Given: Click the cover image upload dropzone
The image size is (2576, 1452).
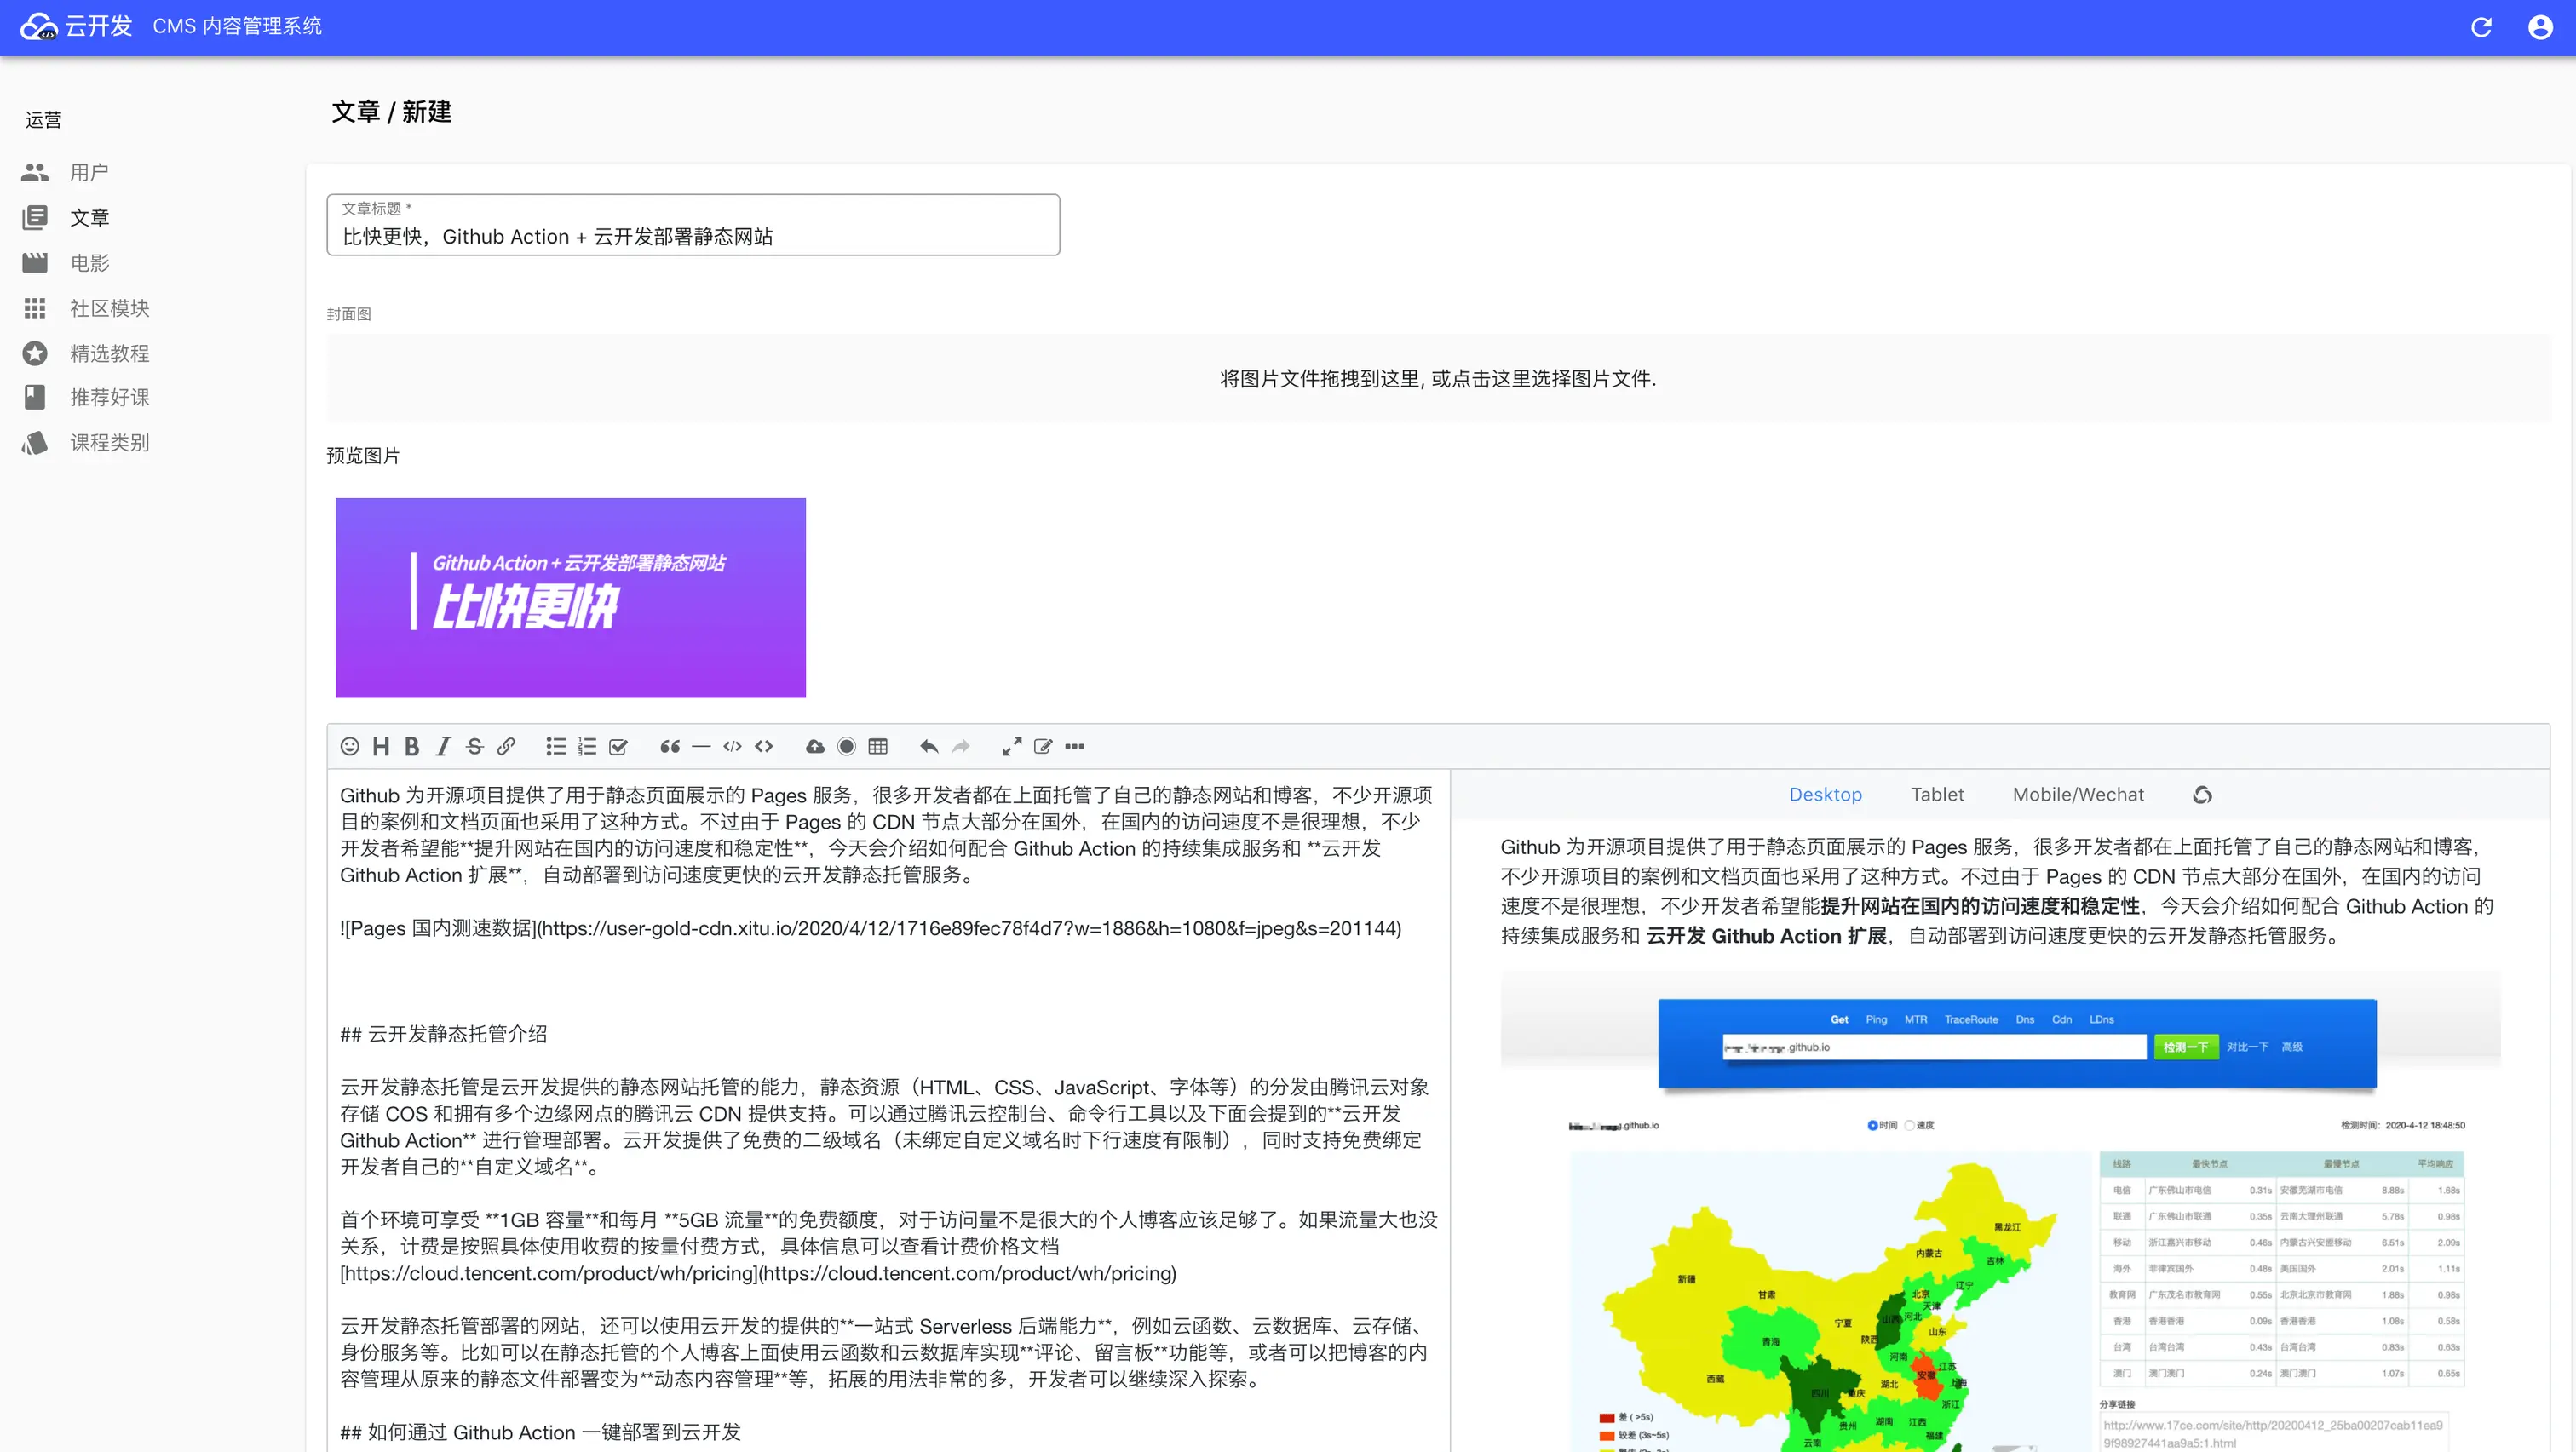Looking at the screenshot, I should pyautogui.click(x=1438, y=378).
